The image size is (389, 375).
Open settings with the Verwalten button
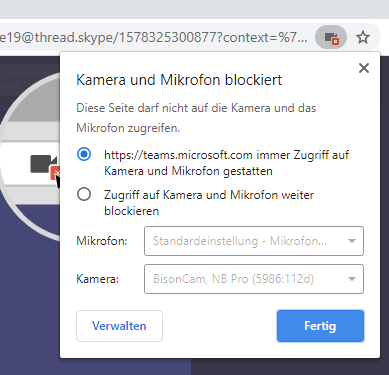[119, 326]
